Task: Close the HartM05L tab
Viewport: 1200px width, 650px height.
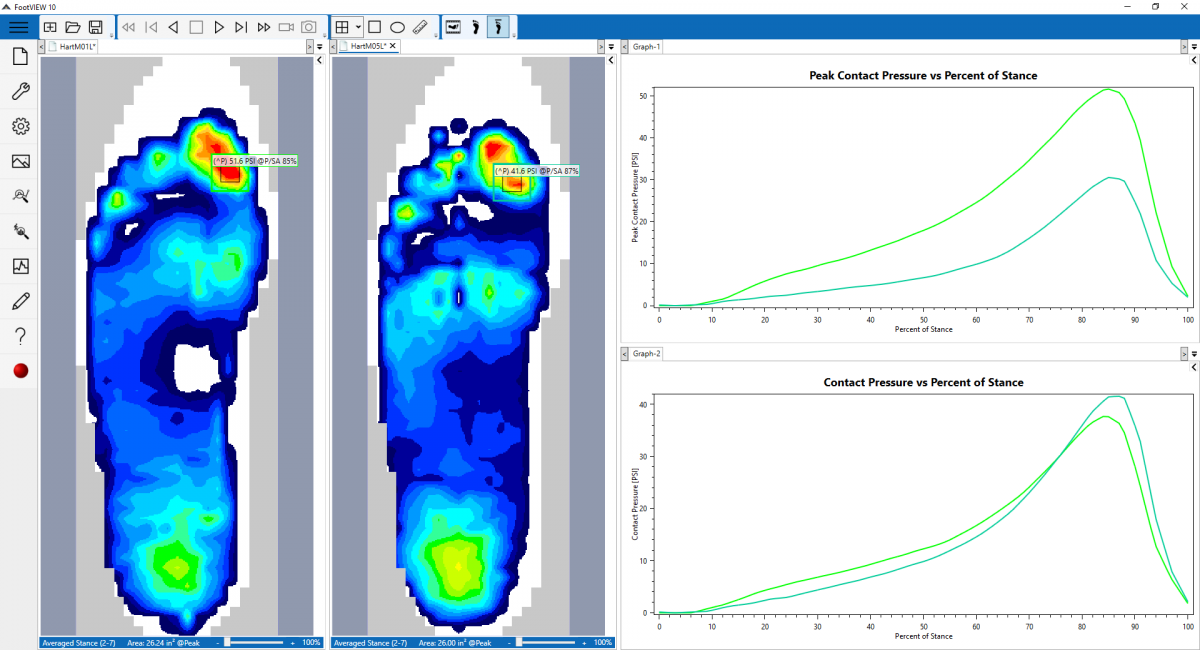Action: (x=393, y=47)
